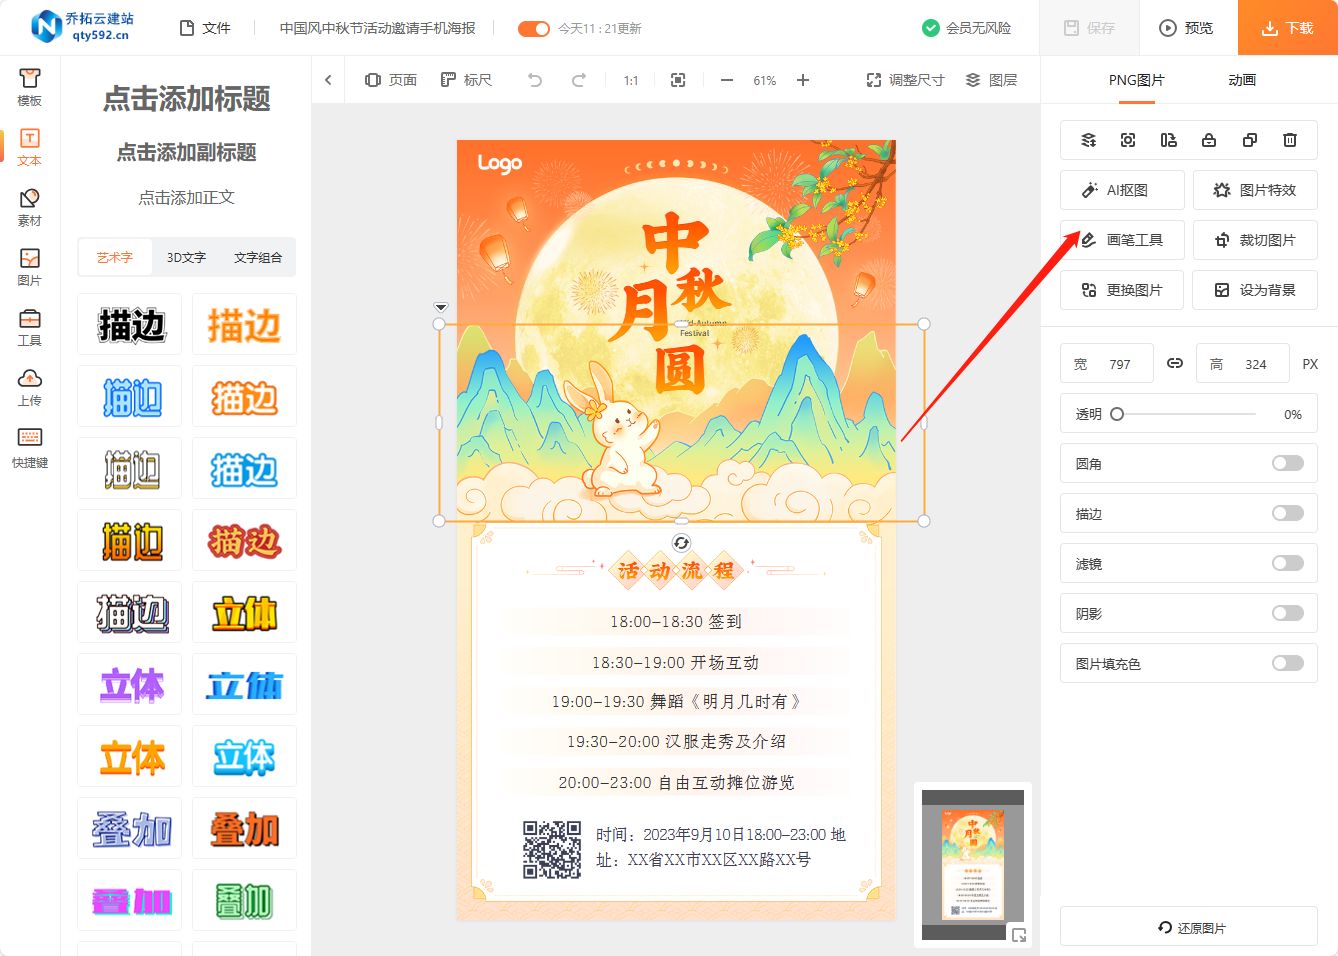Open the 页面 pages panel
1338x956 pixels.
tap(391, 80)
